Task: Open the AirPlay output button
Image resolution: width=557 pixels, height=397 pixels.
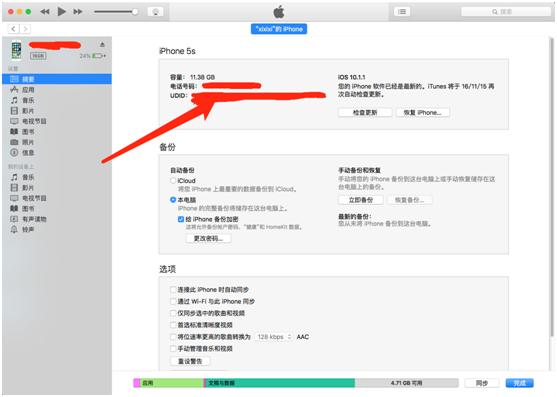Action: coord(155,12)
